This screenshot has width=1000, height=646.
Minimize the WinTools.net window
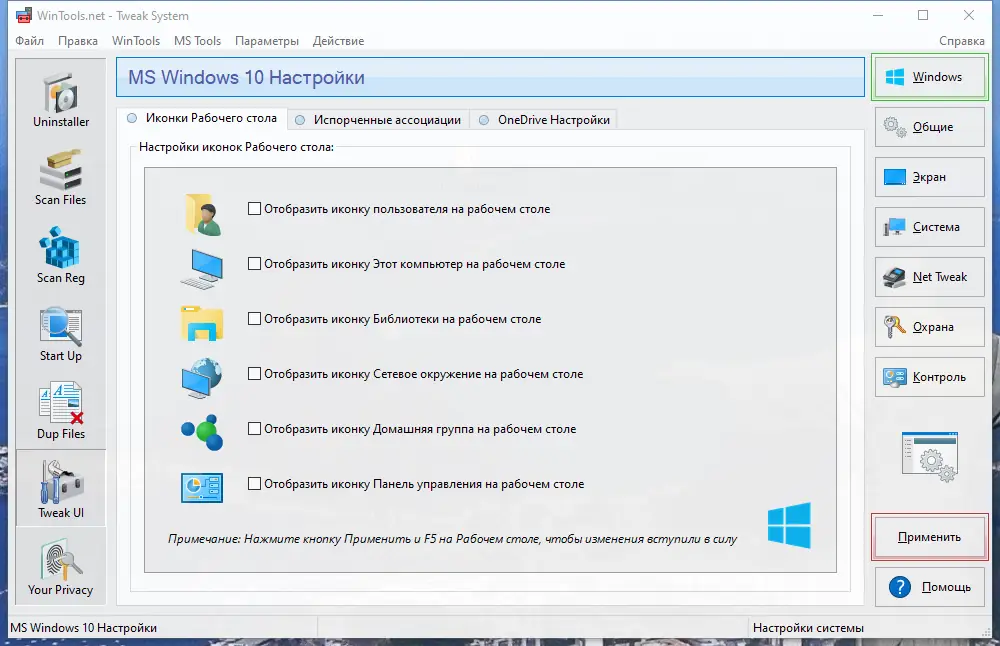[878, 15]
